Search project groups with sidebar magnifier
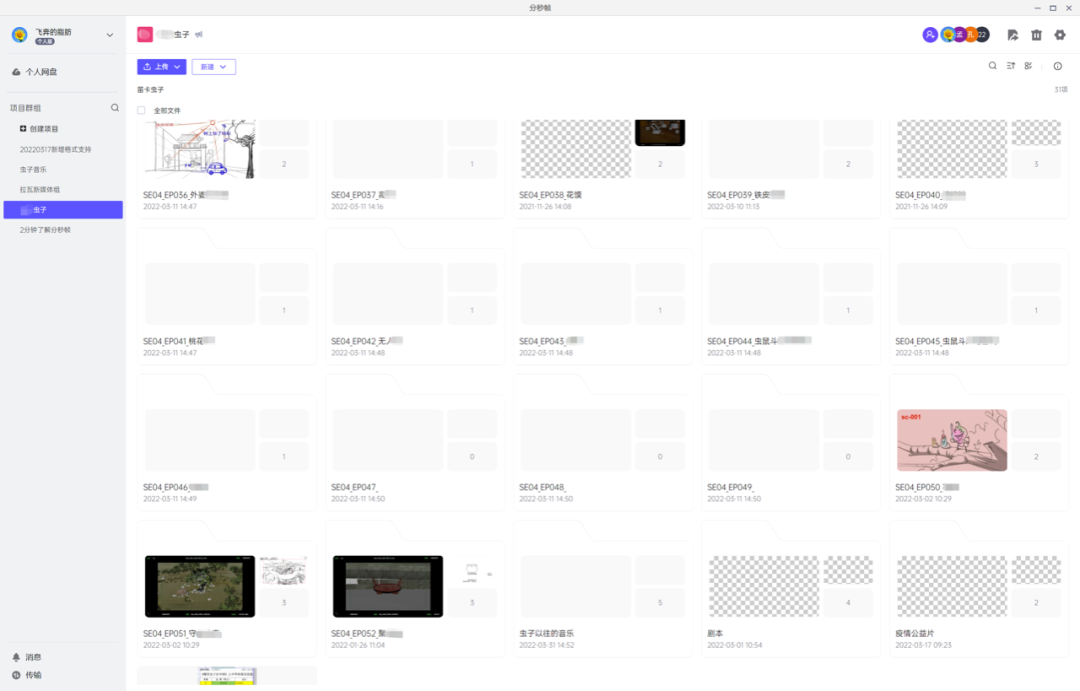1080x691 pixels. [x=115, y=107]
